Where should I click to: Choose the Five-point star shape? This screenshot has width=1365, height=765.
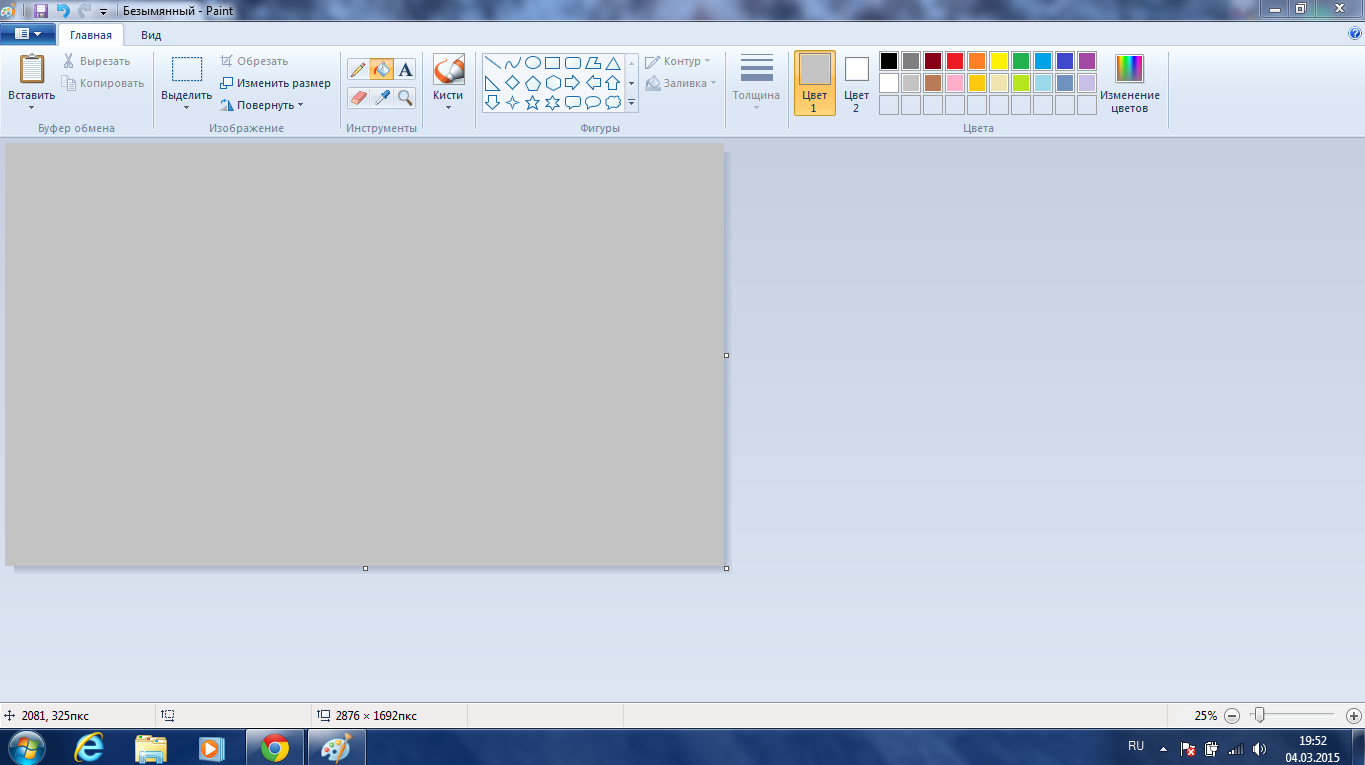click(533, 103)
